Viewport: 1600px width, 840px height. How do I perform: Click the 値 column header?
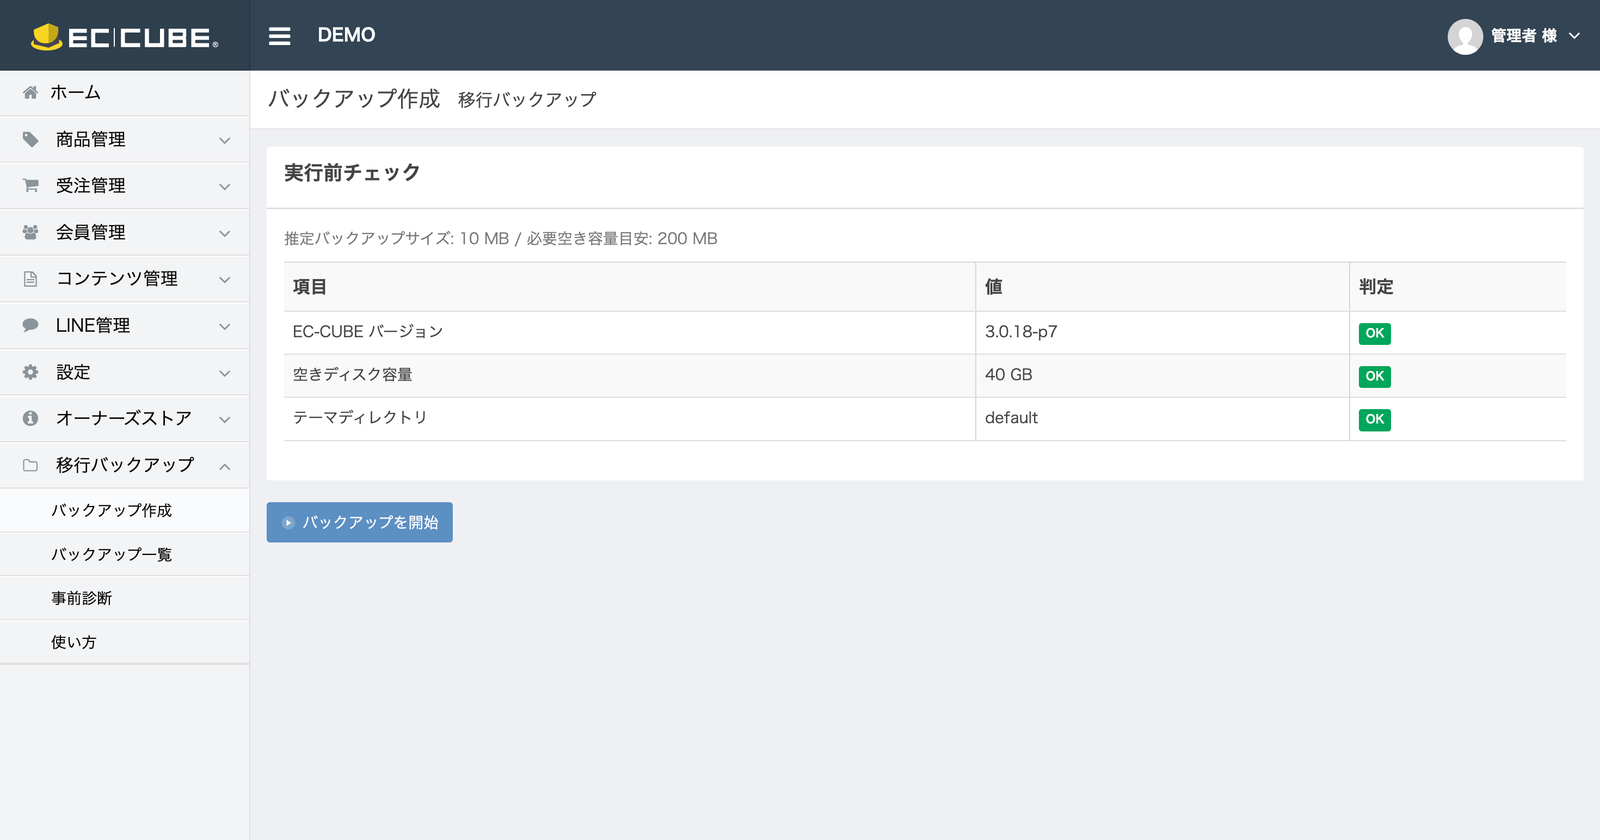[994, 287]
